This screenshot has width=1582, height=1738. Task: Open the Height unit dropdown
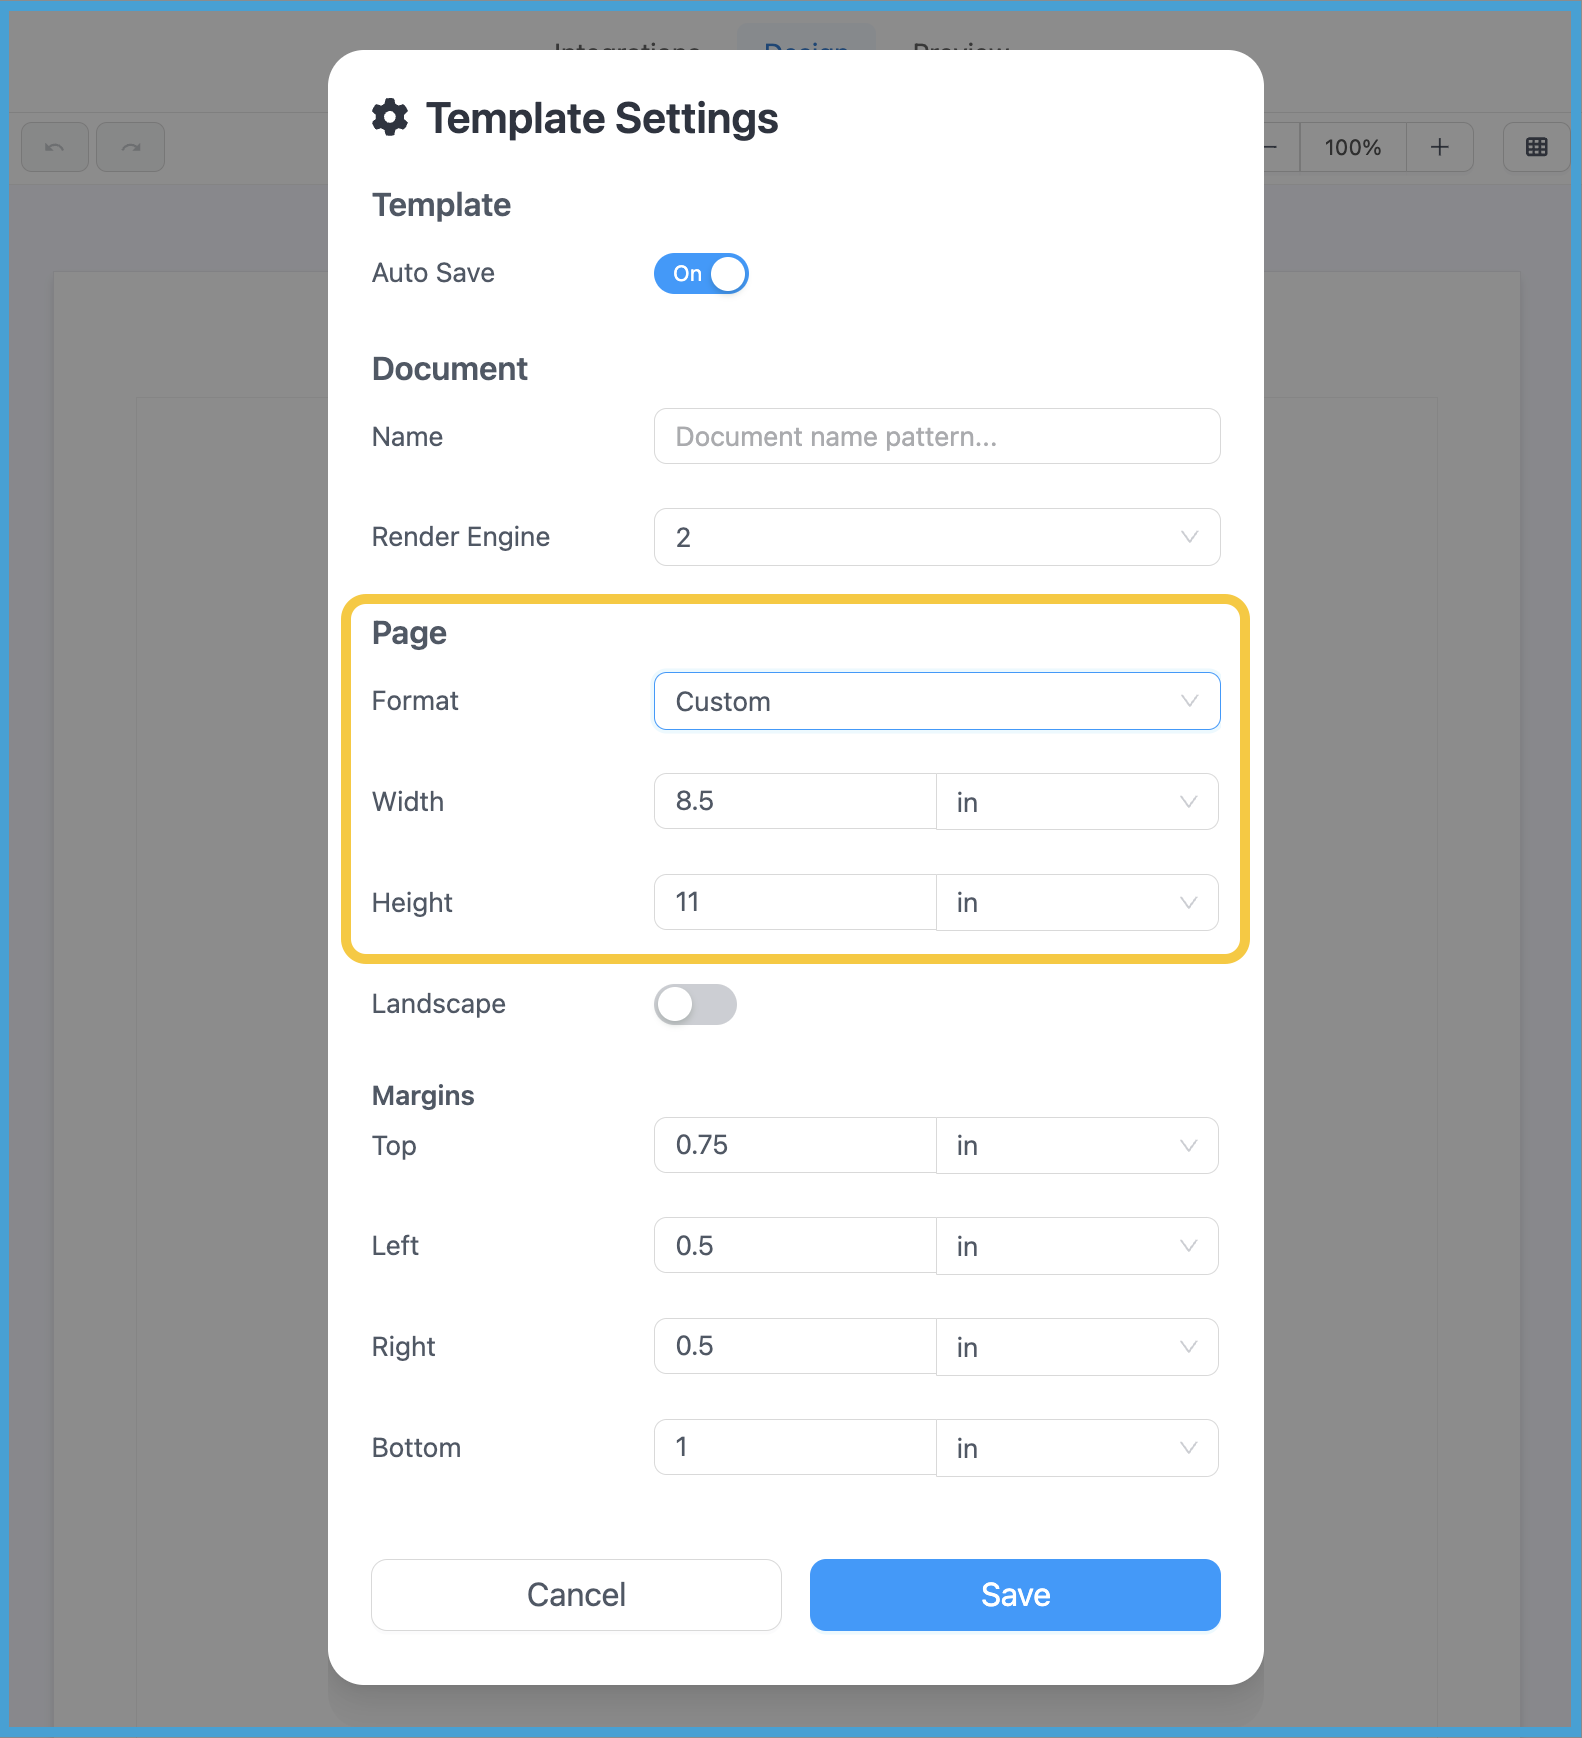point(1076,903)
